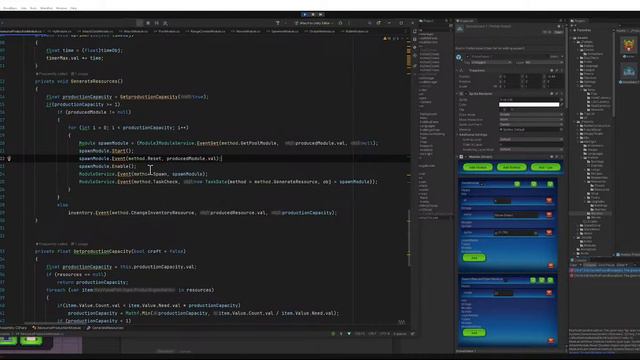Image resolution: width=640 pixels, height=360 pixels.
Task: Open Module script component context menu
Action: pyautogui.click(x=562, y=157)
